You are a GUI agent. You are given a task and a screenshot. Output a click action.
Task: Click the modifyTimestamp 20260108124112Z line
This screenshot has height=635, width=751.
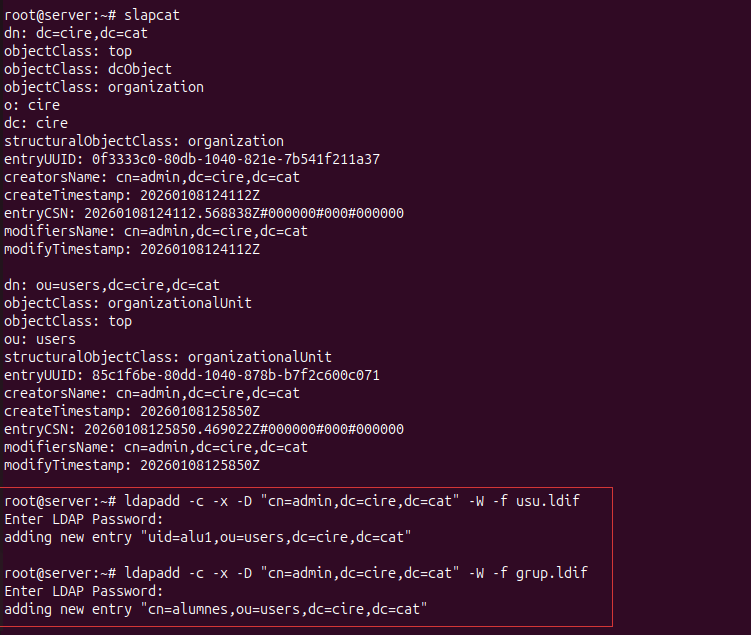point(132,249)
